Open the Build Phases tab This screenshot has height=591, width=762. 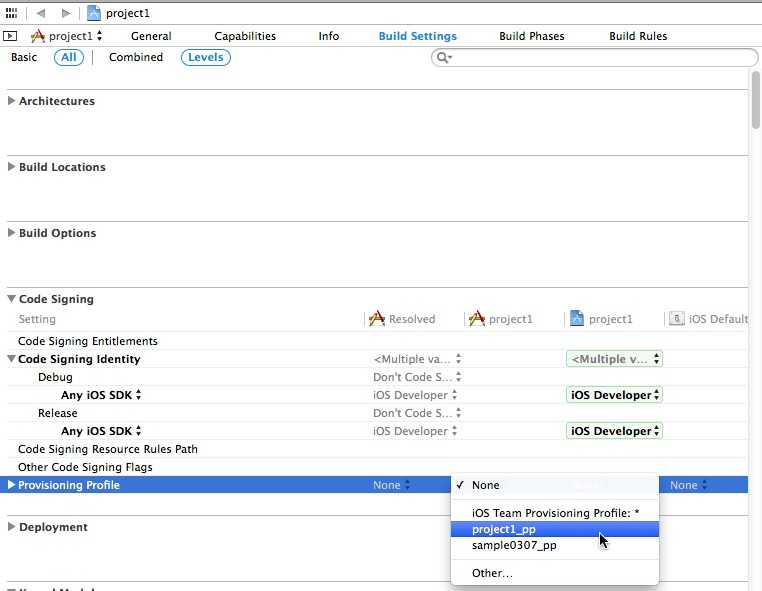point(532,36)
